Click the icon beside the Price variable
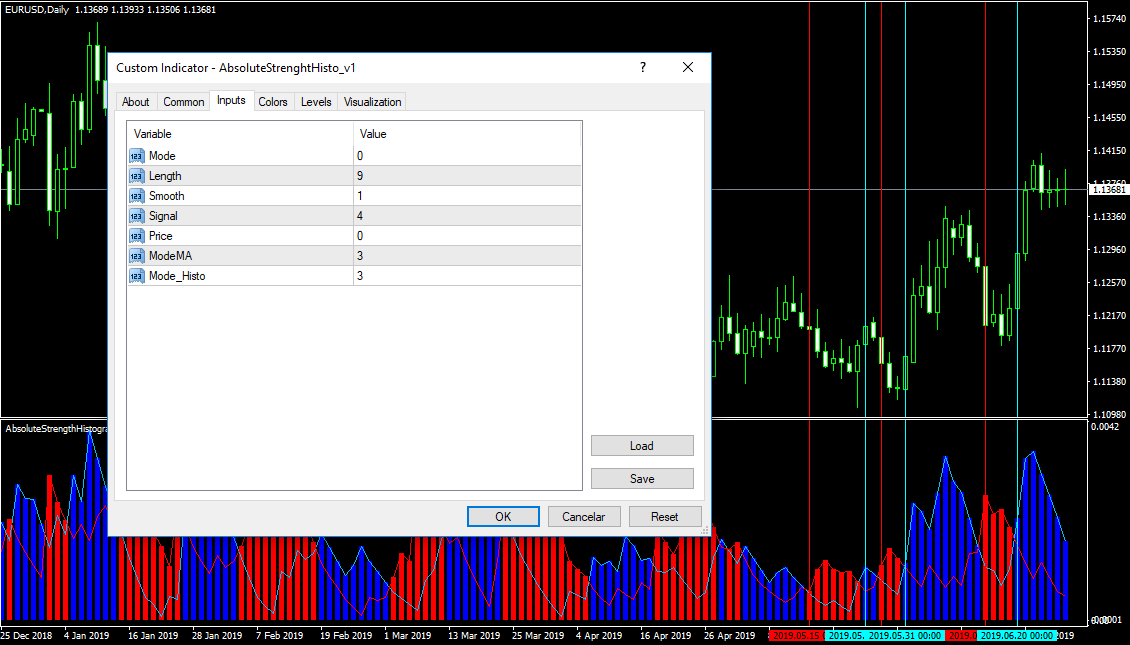The image size is (1130, 645). 137,236
